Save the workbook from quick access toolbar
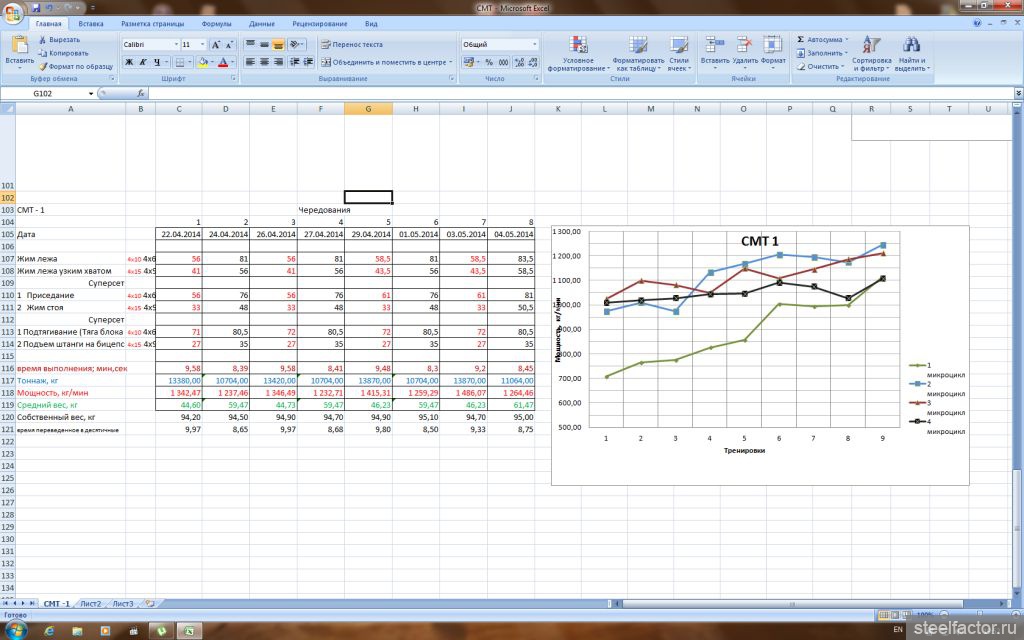This screenshot has width=1024, height=640. click(x=36, y=8)
